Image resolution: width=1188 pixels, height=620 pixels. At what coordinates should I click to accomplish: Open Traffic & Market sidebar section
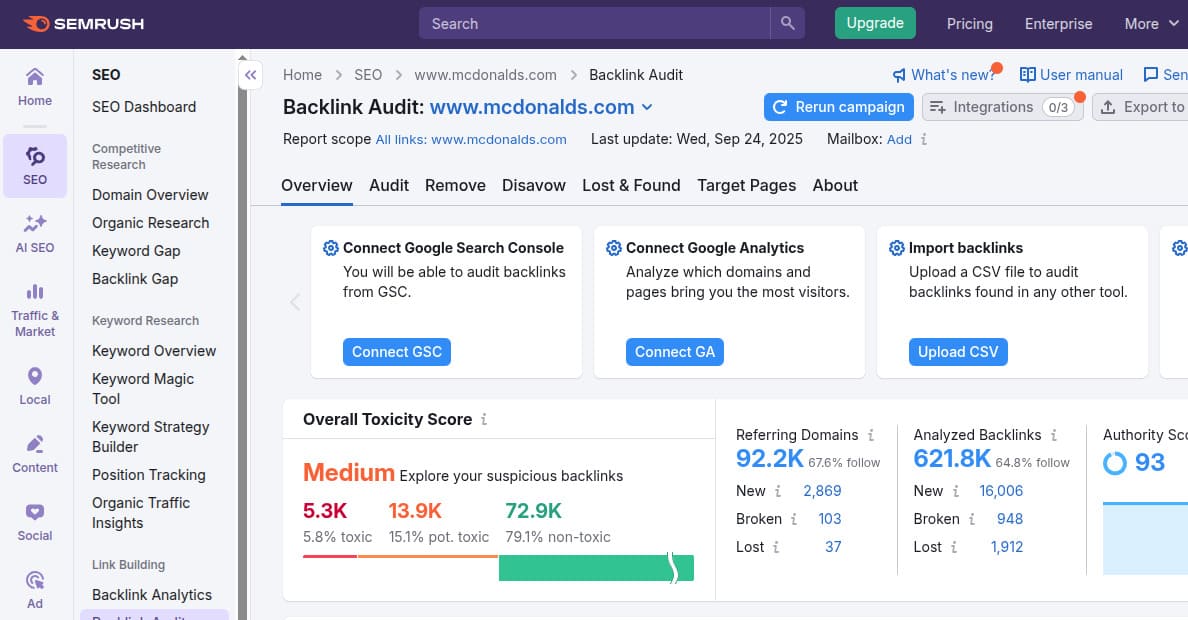click(35, 310)
